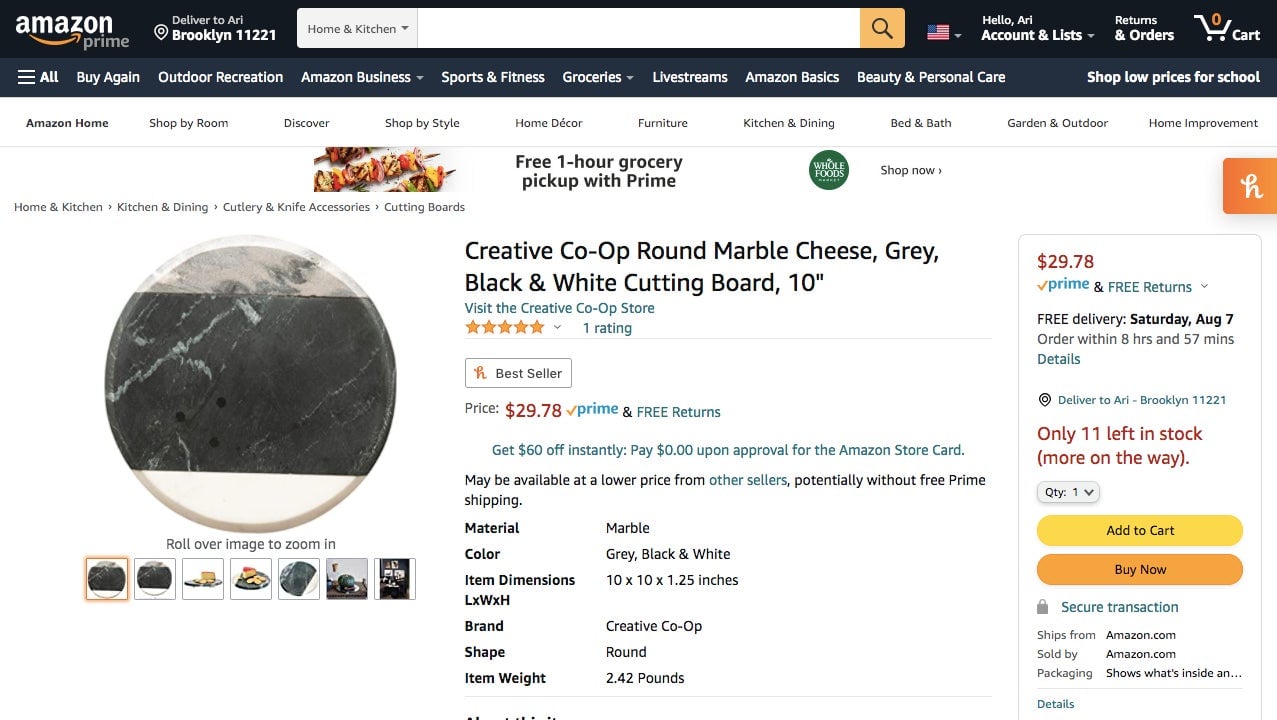Viewport: 1277px width, 720px height.
Task: Click the Amazon Prime logo
Action: point(72,30)
